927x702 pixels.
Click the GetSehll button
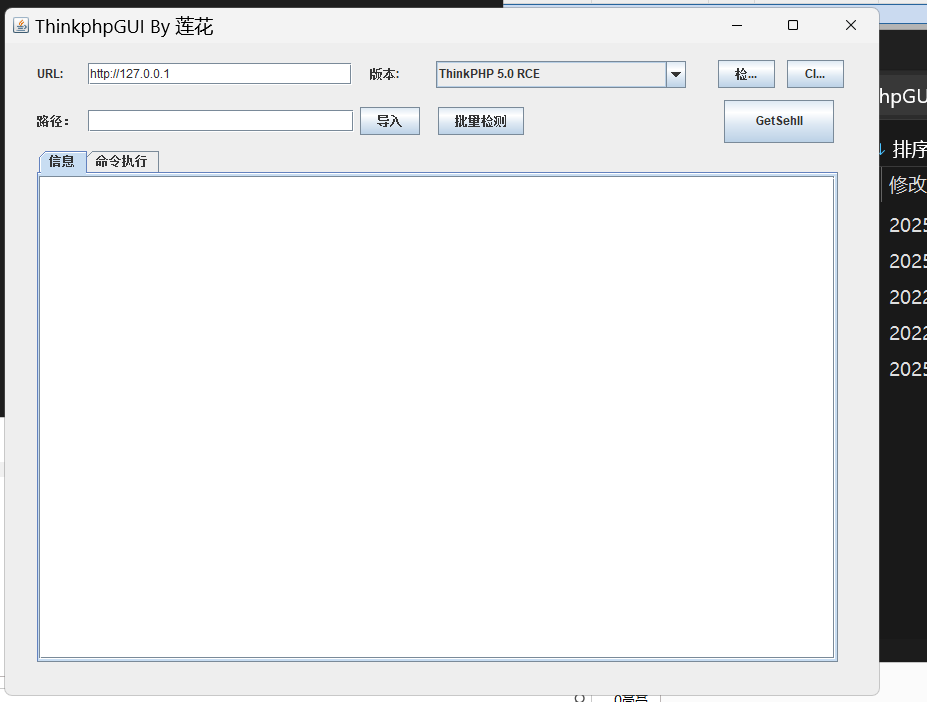pos(779,121)
